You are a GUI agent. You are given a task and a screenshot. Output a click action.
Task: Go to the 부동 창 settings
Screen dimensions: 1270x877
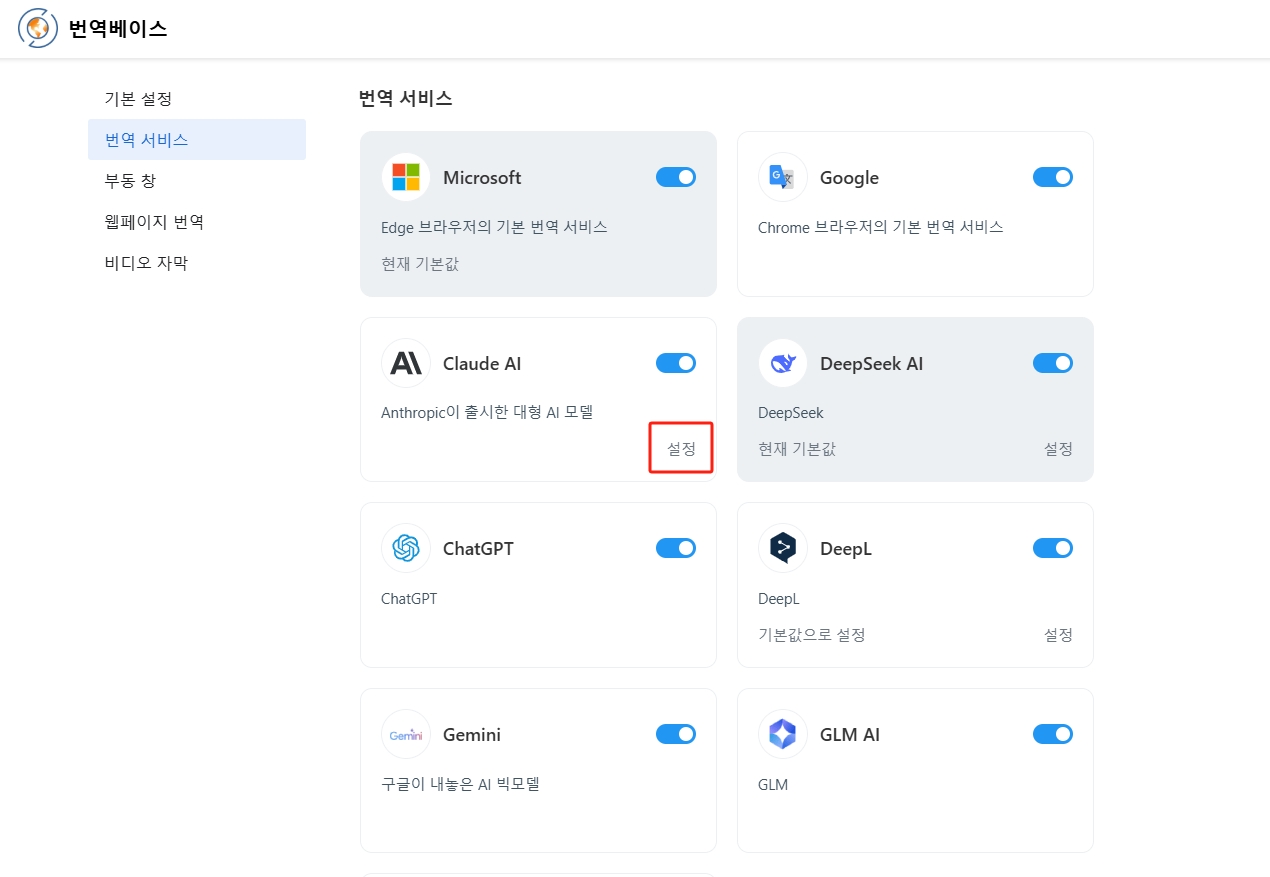[x=197, y=181]
